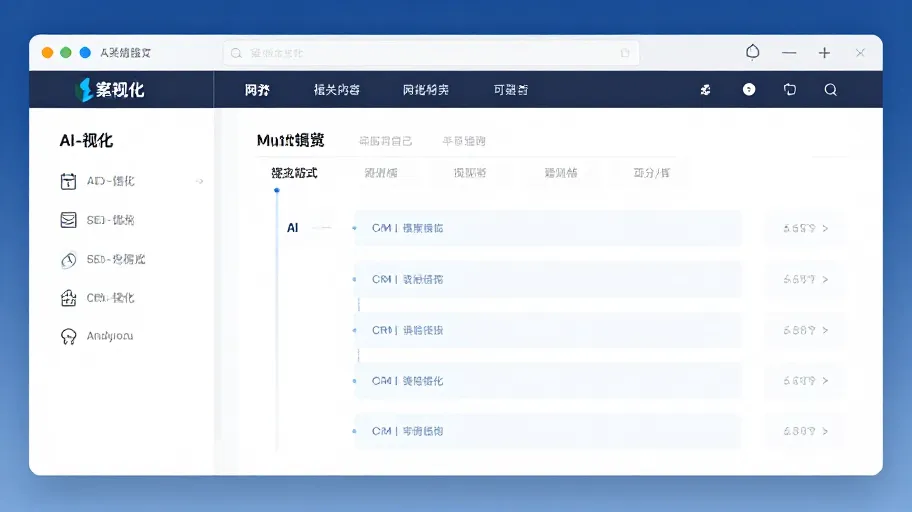This screenshot has width=912, height=512.
Task: Click the 案视化 brand name in the header
Action: pos(120,90)
